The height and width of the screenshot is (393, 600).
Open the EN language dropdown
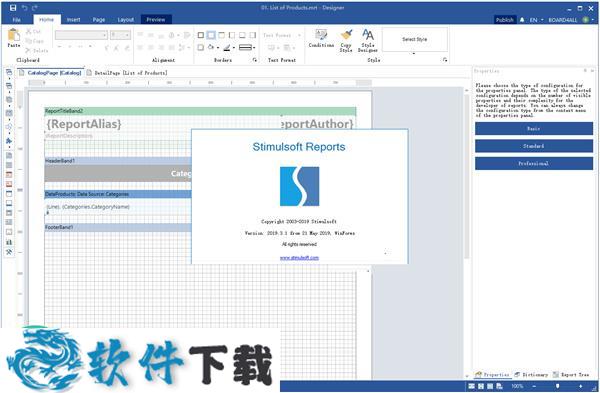pos(536,20)
